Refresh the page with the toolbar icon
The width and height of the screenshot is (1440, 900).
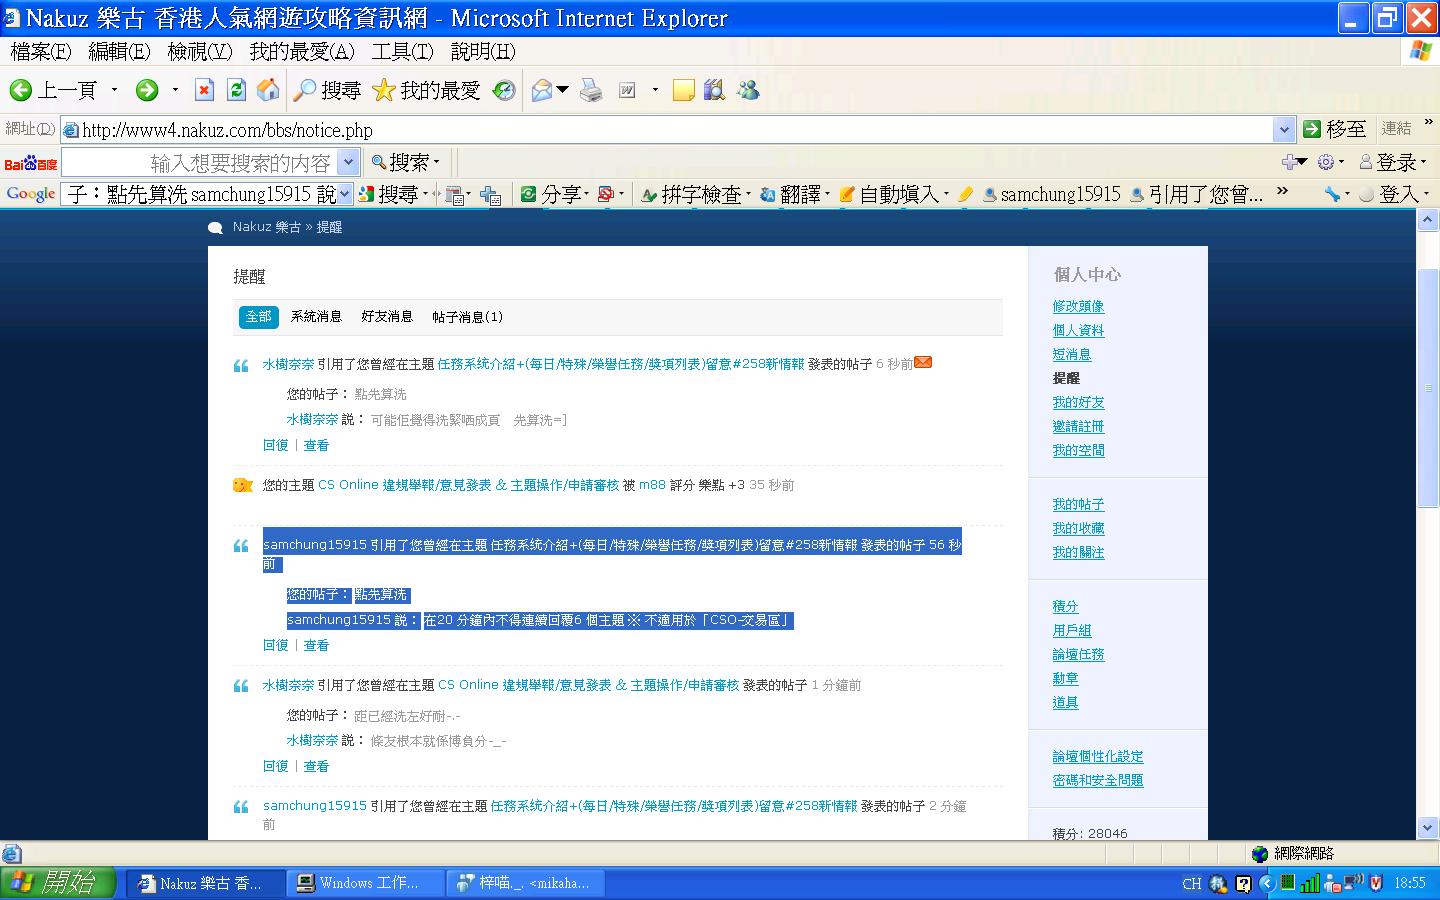[236, 91]
